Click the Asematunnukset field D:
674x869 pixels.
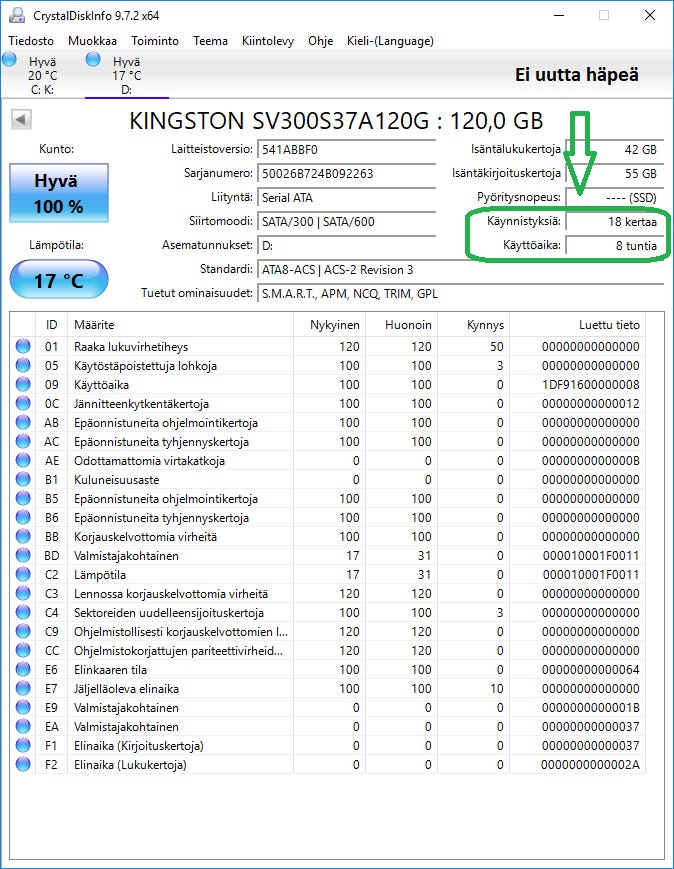[x=346, y=246]
